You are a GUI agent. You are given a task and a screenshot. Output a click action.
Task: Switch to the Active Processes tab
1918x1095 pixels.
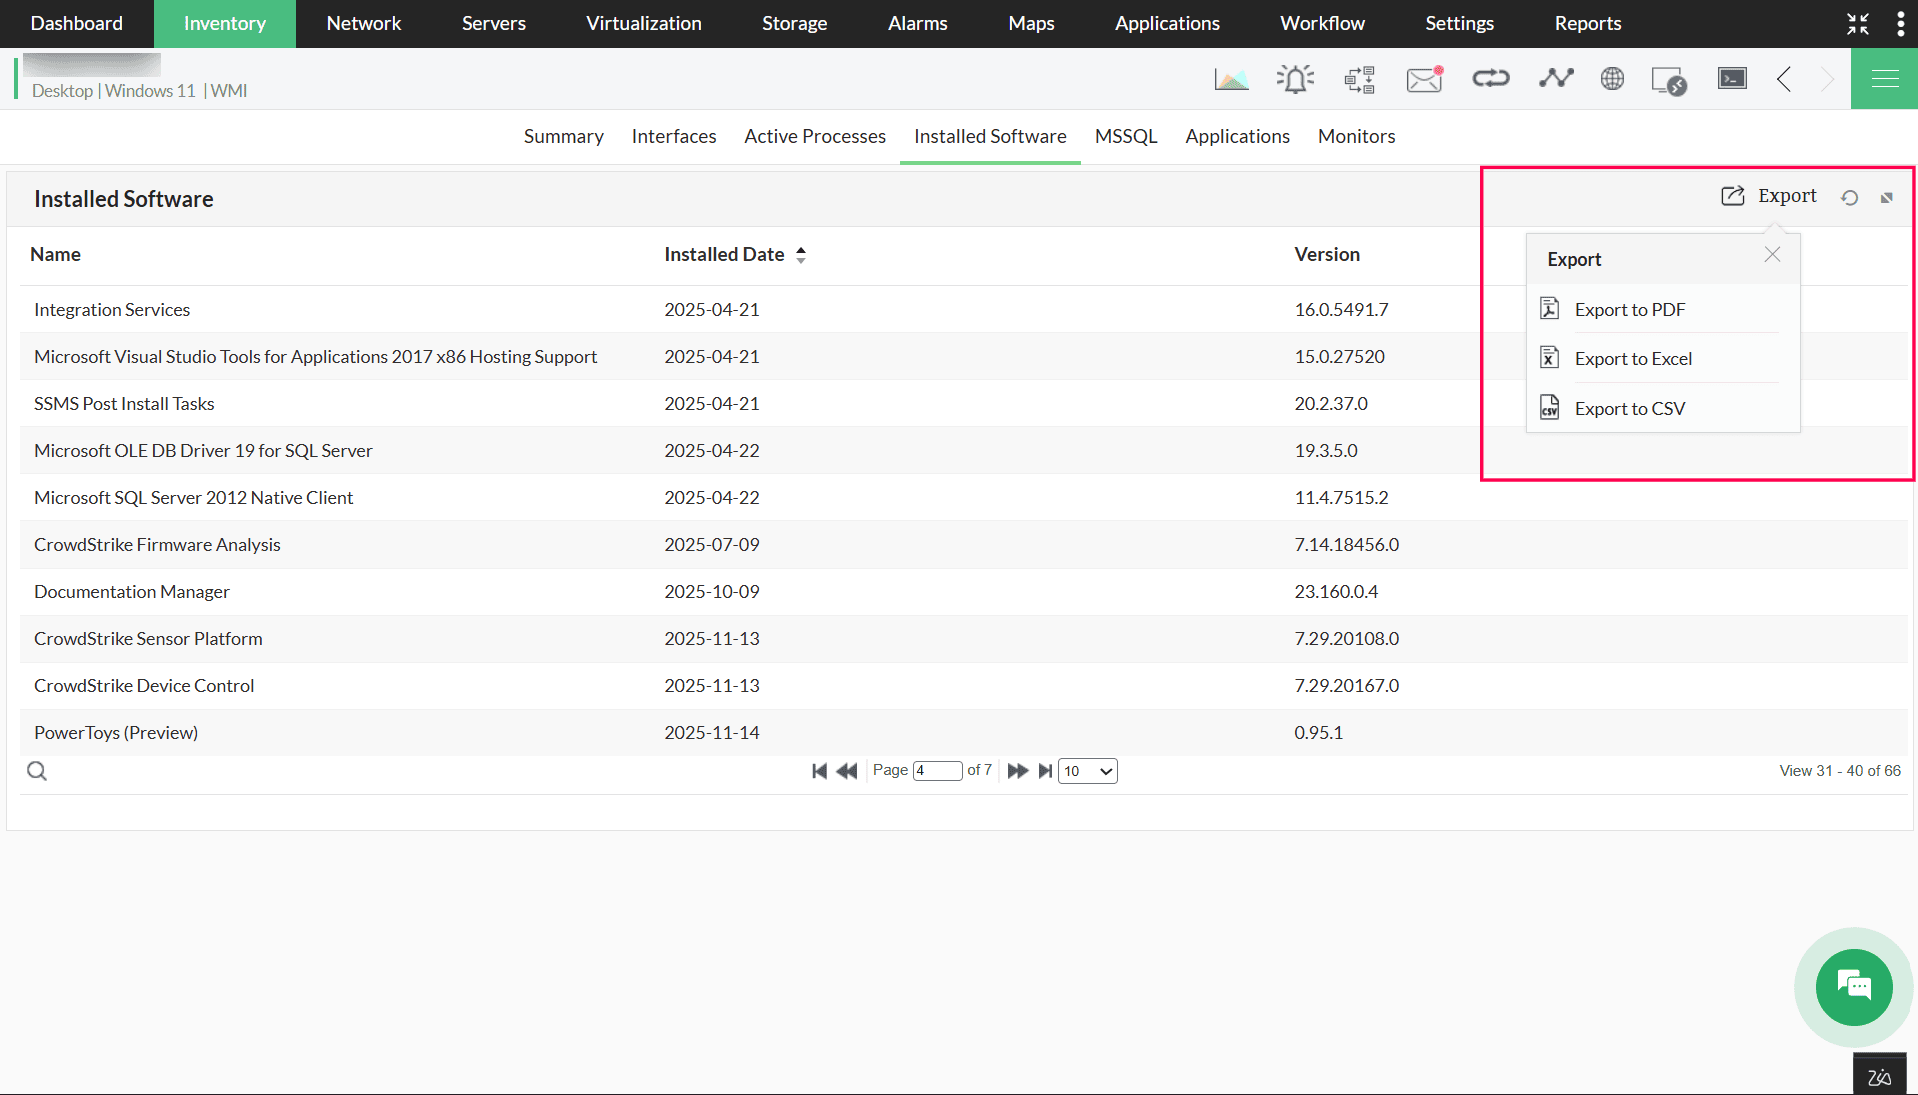tap(815, 137)
